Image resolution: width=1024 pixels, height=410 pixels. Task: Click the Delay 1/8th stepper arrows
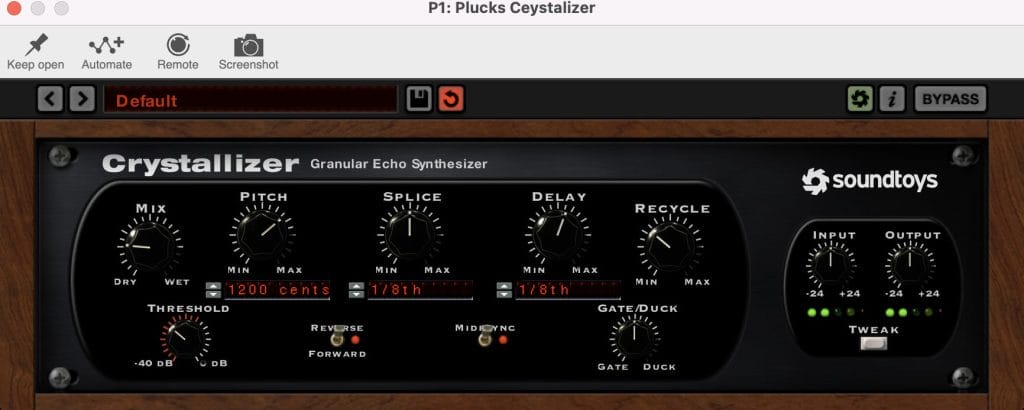pyautogui.click(x=504, y=290)
